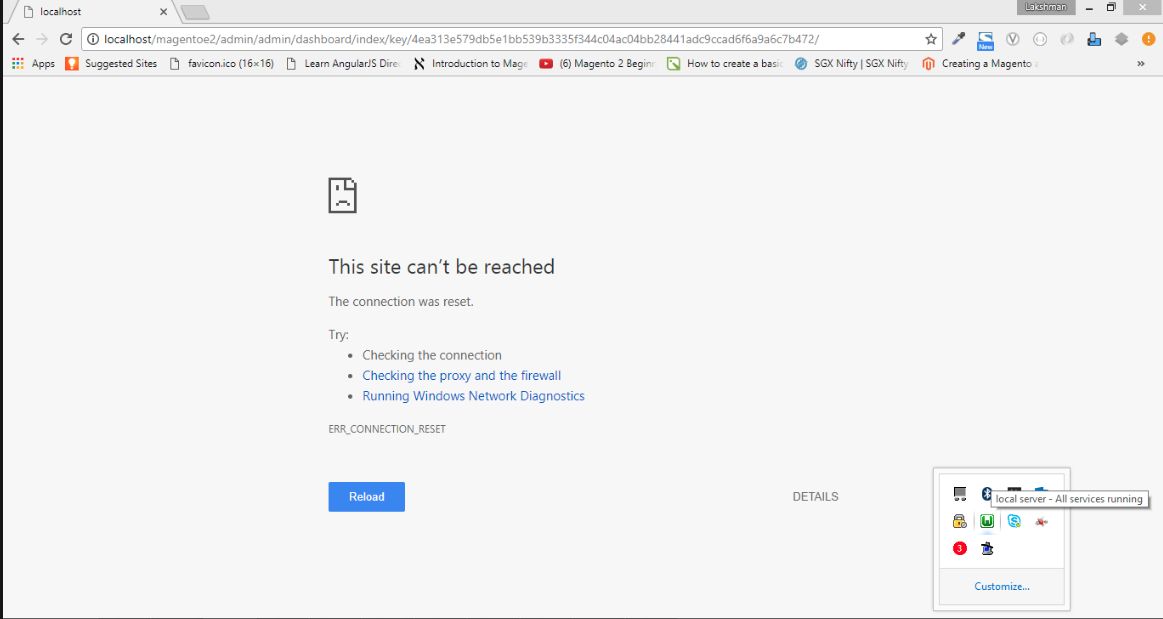Image resolution: width=1163 pixels, height=619 pixels.
Task: Click the browser back arrow
Action: pyautogui.click(x=19, y=39)
